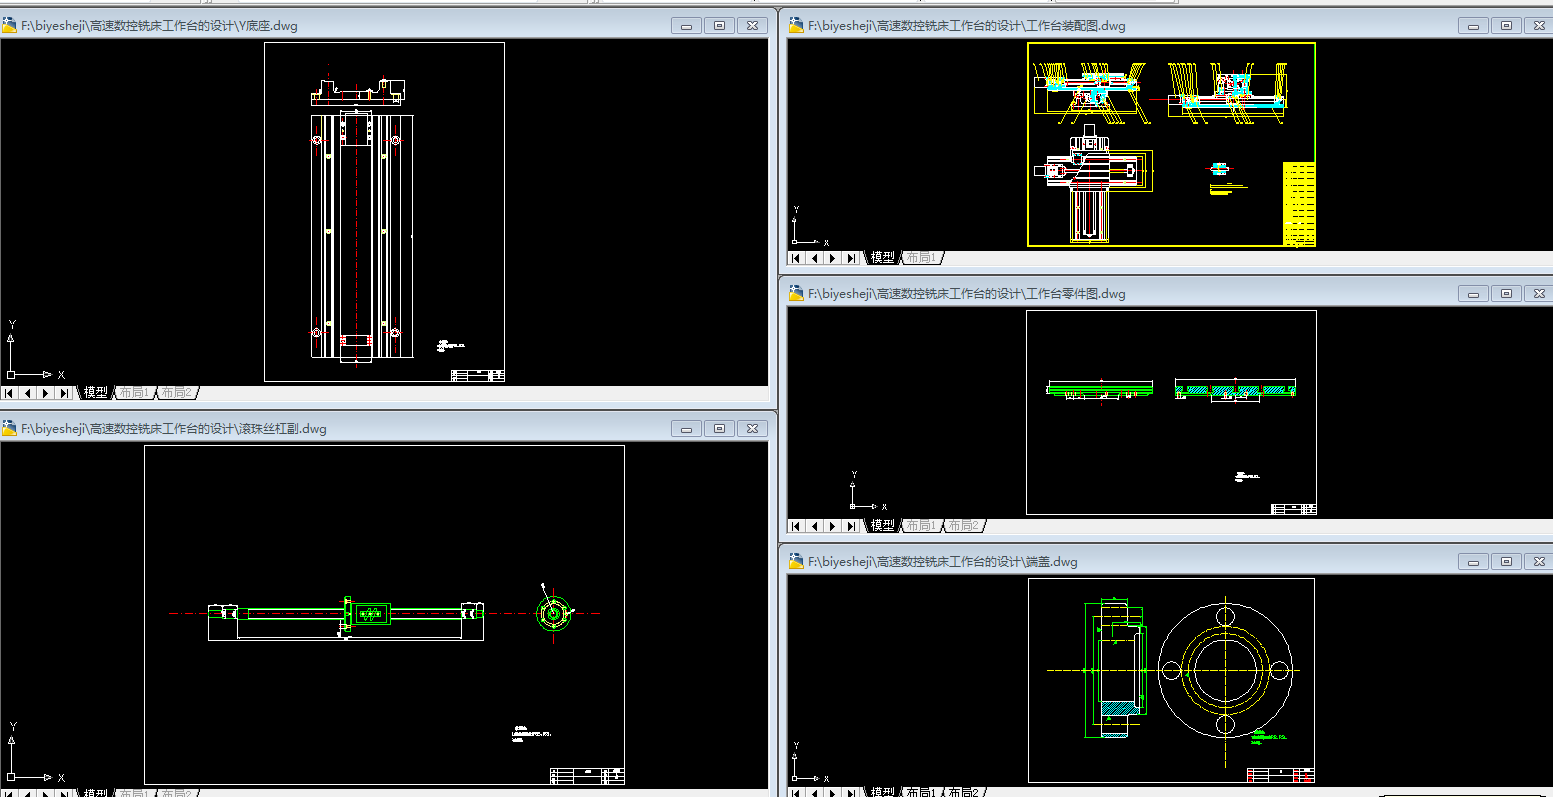The width and height of the screenshot is (1553, 797).
Task: Go to next layout tab in 工作台装配图.dwg
Action: (833, 258)
